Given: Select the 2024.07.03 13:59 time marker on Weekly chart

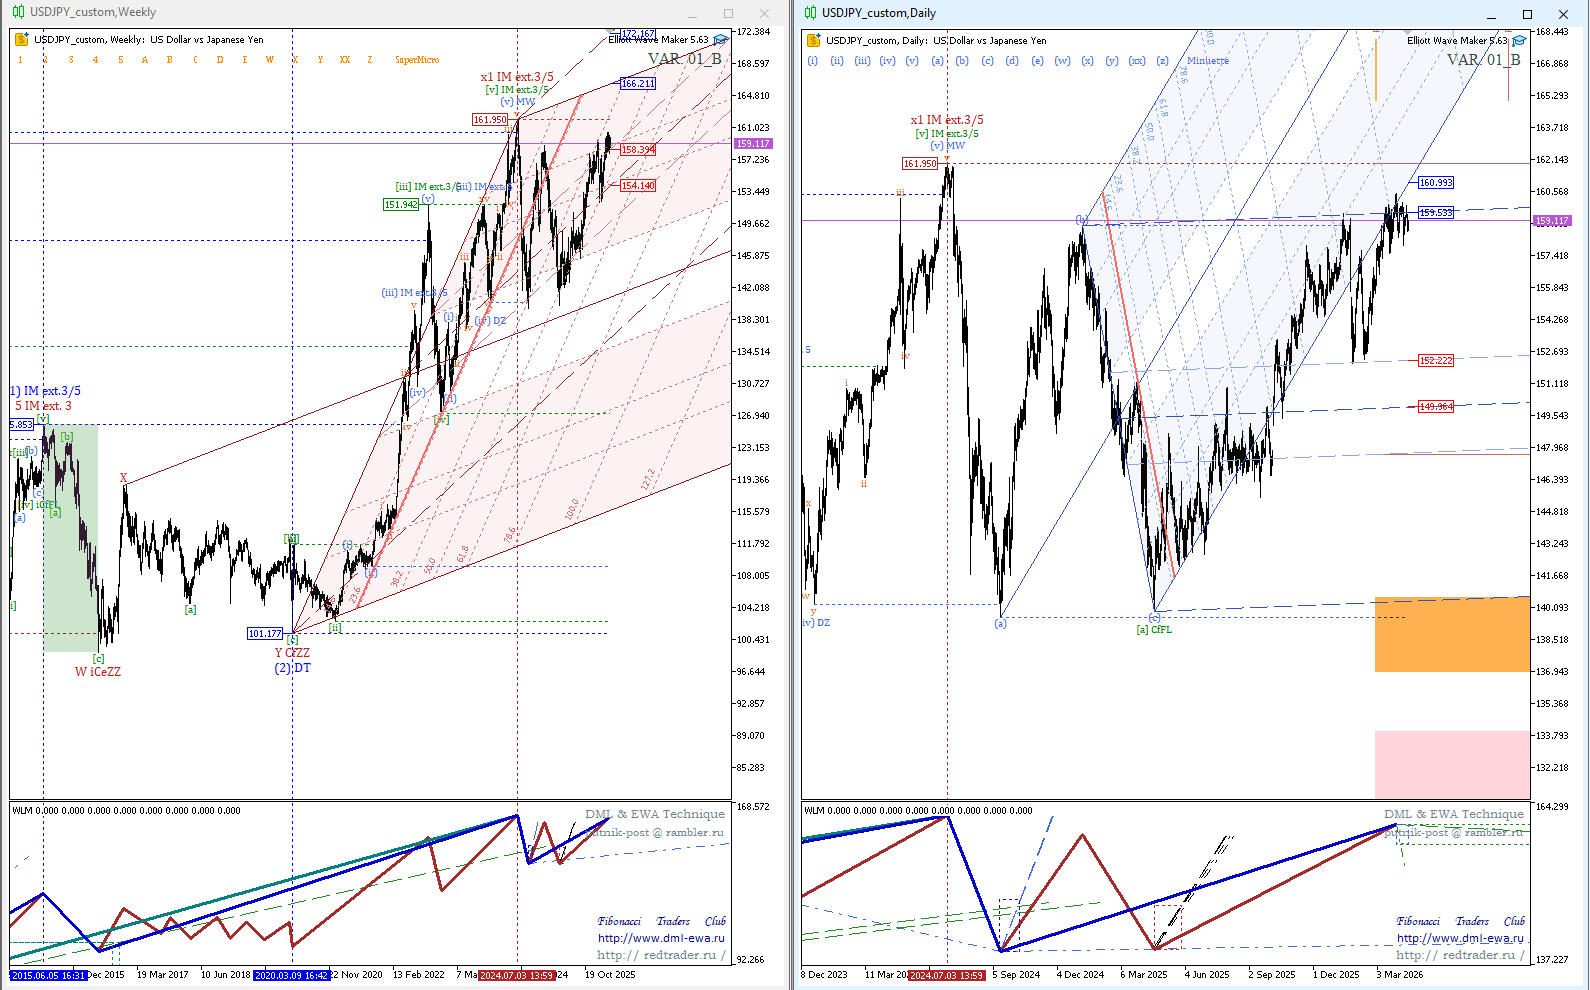Looking at the screenshot, I should click(516, 975).
